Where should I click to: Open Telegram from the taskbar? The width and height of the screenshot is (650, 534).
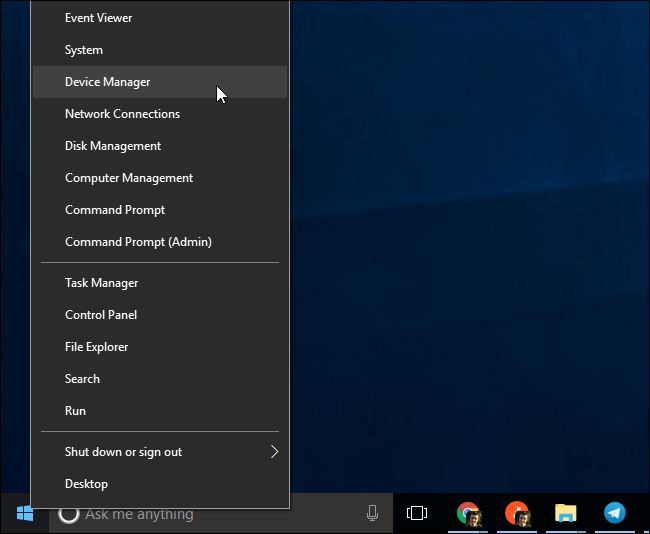[x=614, y=514]
